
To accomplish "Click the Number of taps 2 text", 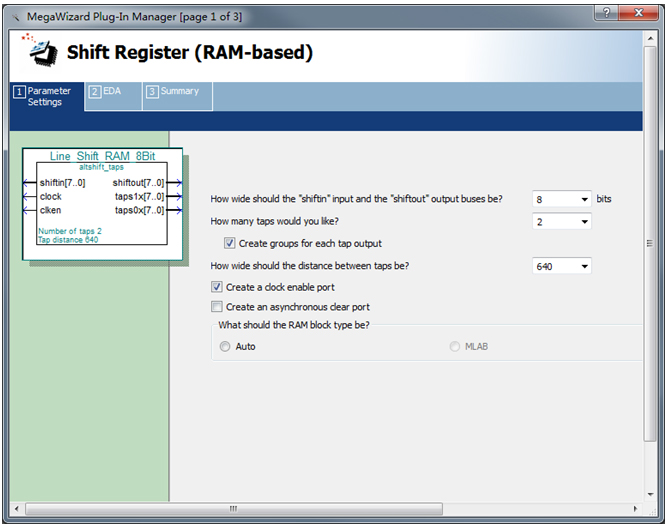I will tap(70, 231).
